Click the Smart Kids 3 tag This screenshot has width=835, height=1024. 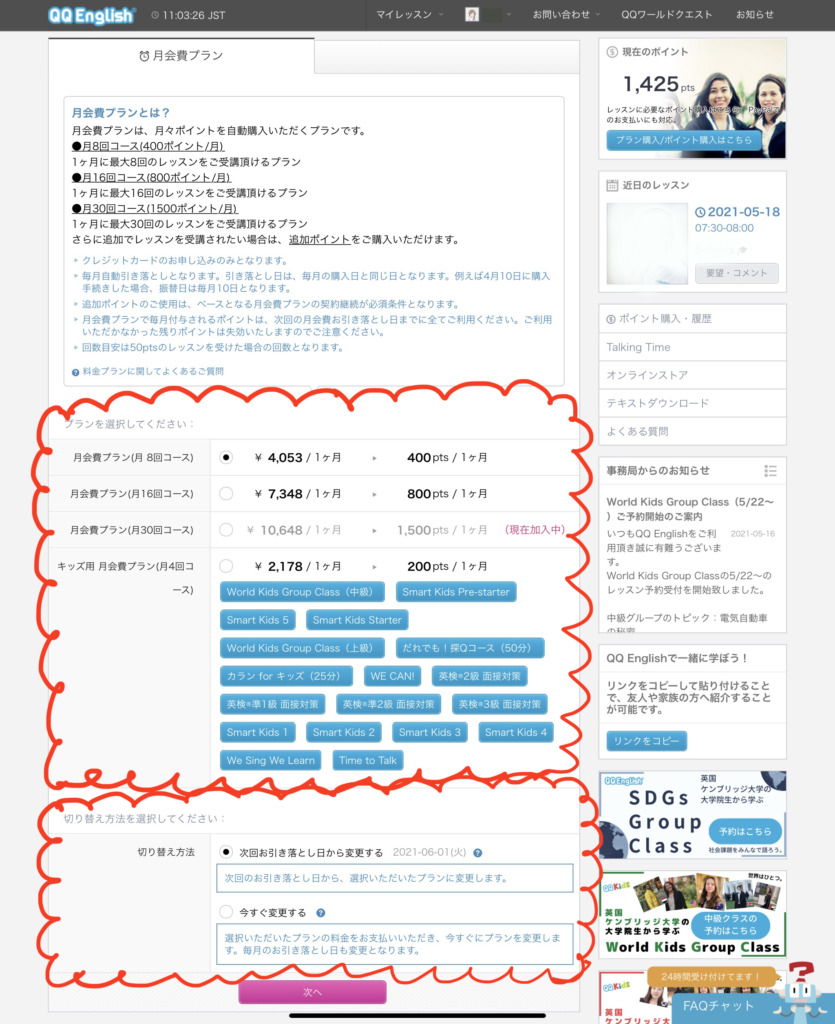click(x=430, y=733)
